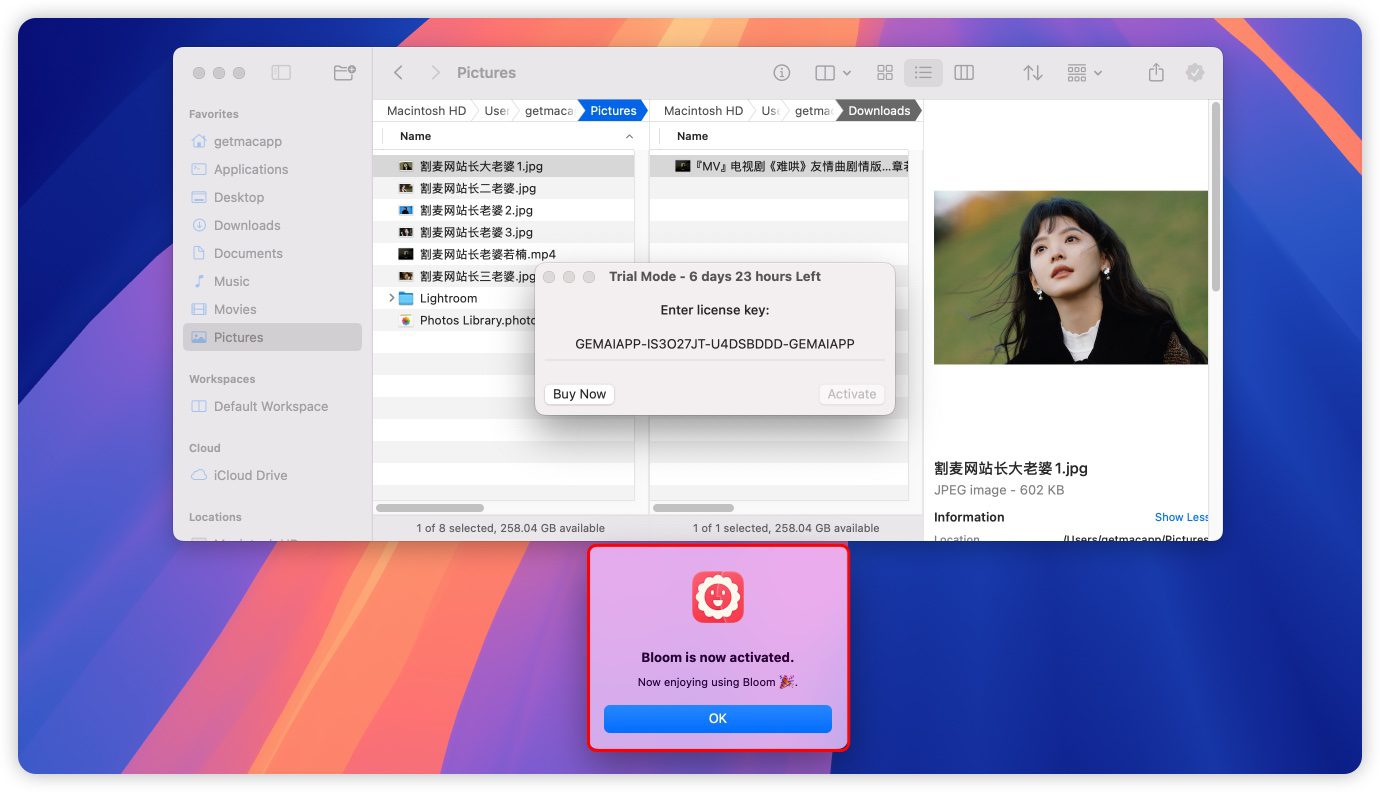Click the license key input field
Viewport: 1380px width, 792px height.
(714, 344)
